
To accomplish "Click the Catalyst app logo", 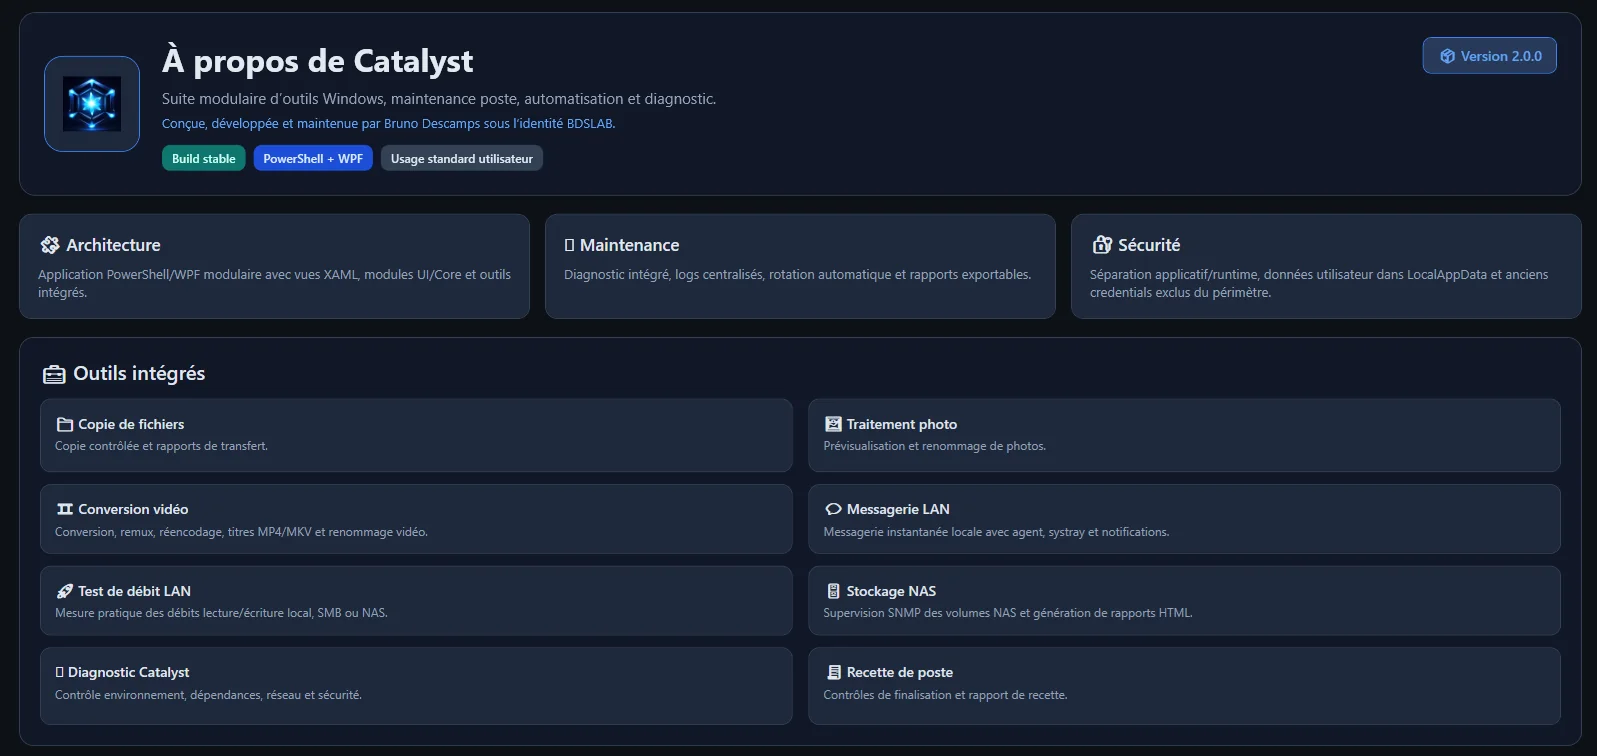I will click(92, 104).
